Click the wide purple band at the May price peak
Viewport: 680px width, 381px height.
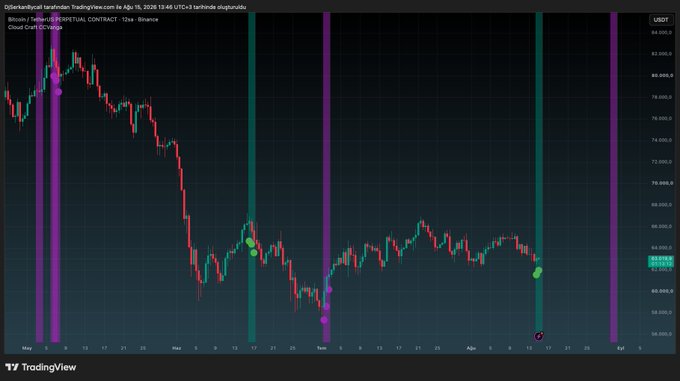coord(55,177)
